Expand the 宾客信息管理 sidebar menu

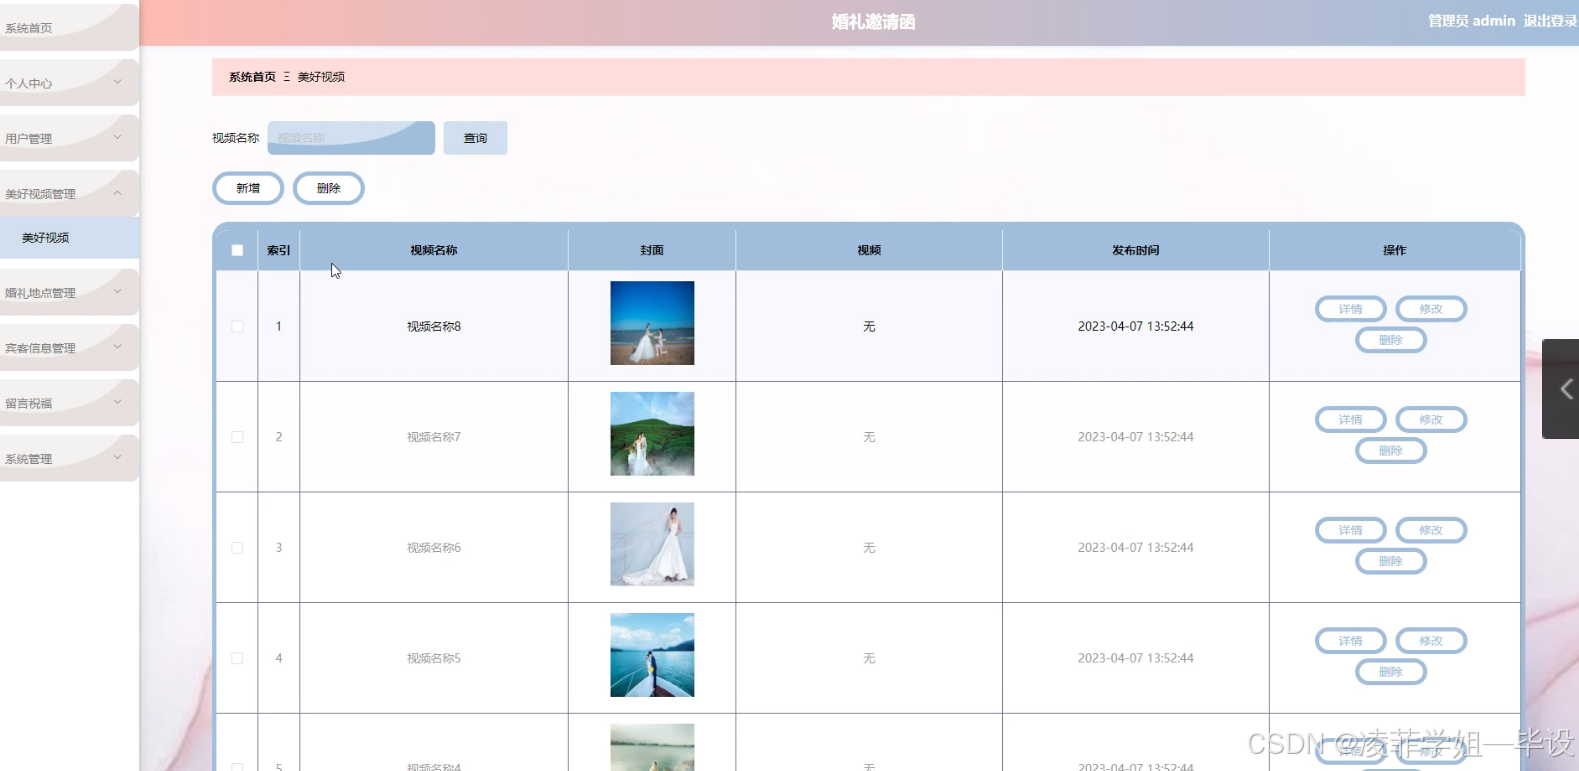click(69, 347)
